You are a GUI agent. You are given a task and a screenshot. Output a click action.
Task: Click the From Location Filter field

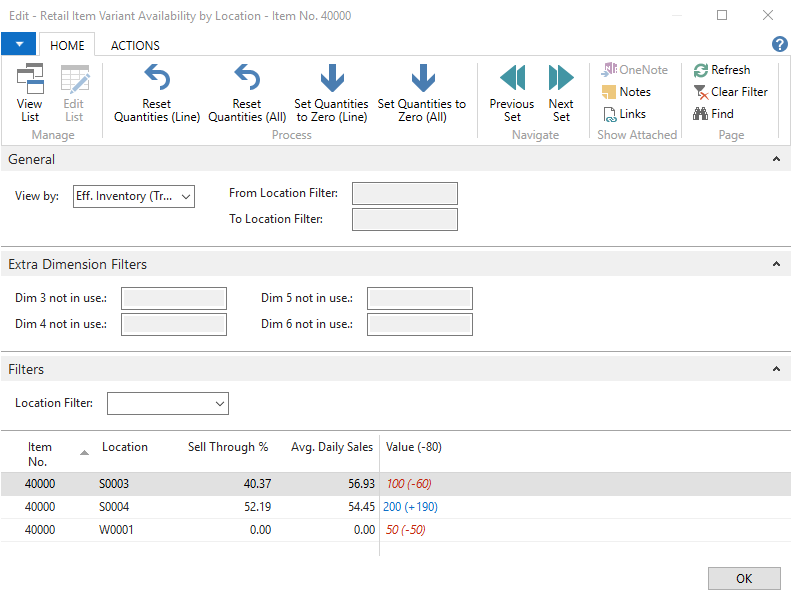click(405, 193)
